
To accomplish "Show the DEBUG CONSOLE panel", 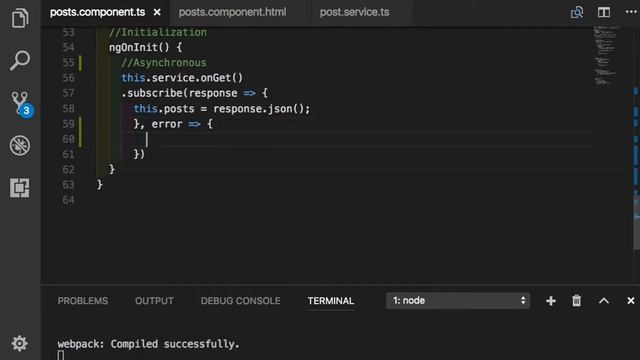I will tap(240, 301).
